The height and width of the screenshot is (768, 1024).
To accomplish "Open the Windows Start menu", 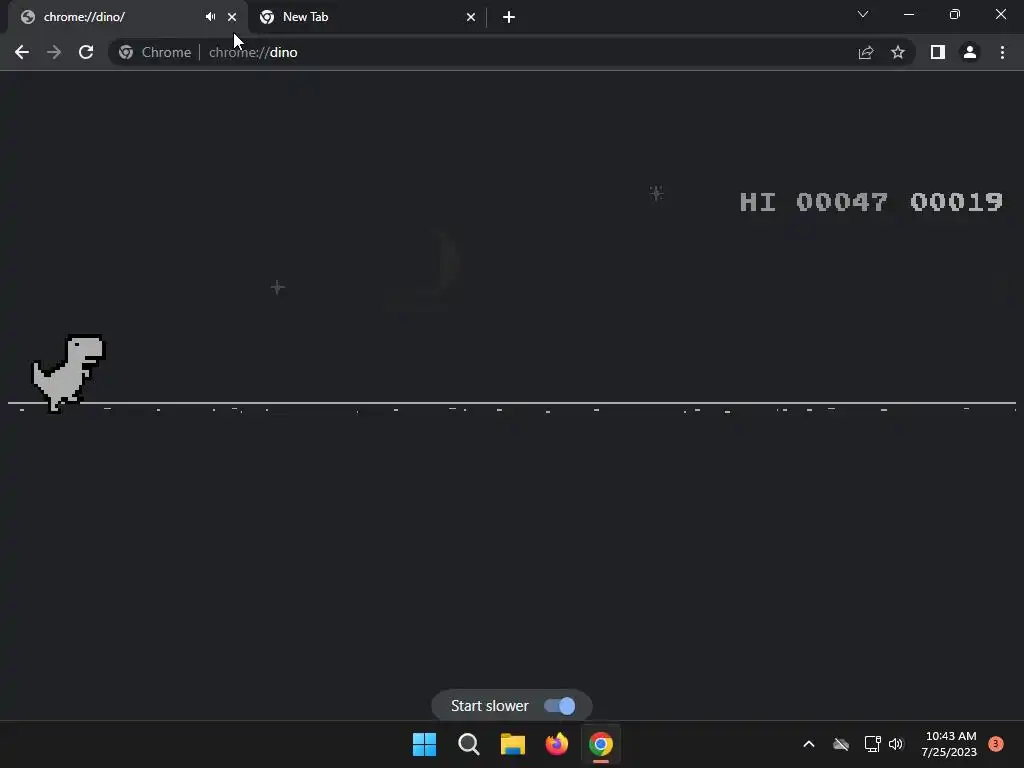I will pos(424,744).
